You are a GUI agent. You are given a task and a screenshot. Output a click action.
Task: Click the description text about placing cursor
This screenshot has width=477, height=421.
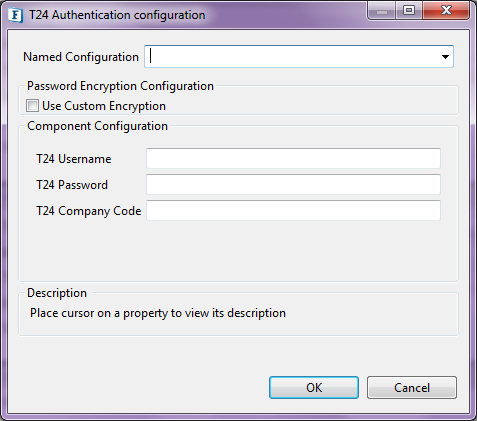158,313
